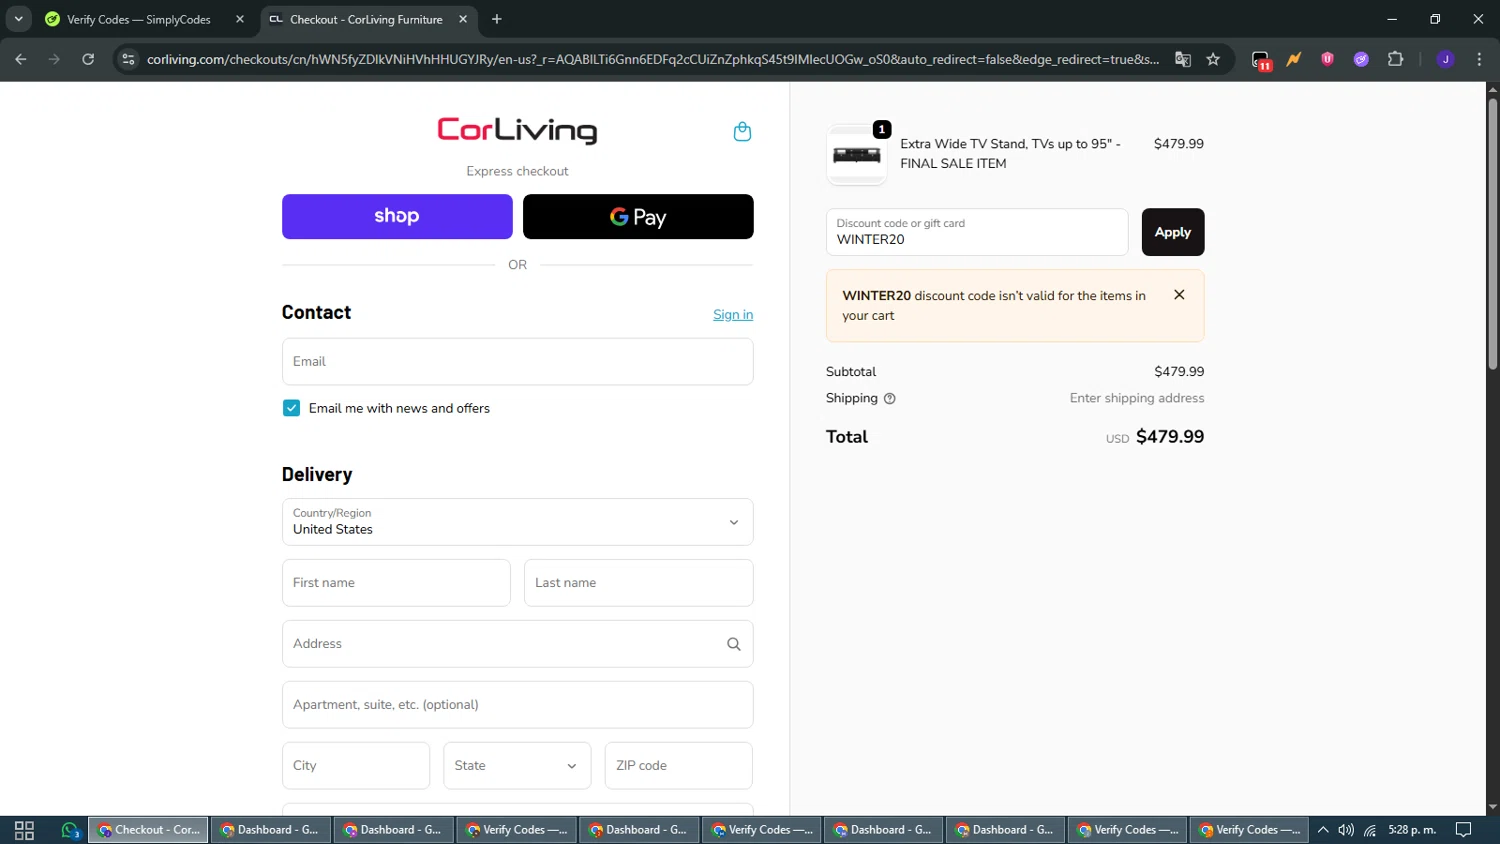Click the purple circular extension icon
The height and width of the screenshot is (844, 1500).
(x=1361, y=59)
